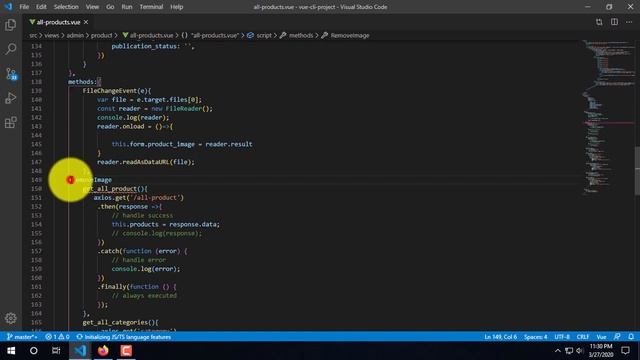
Task: Open the Terminal menu
Action: coord(151,7)
